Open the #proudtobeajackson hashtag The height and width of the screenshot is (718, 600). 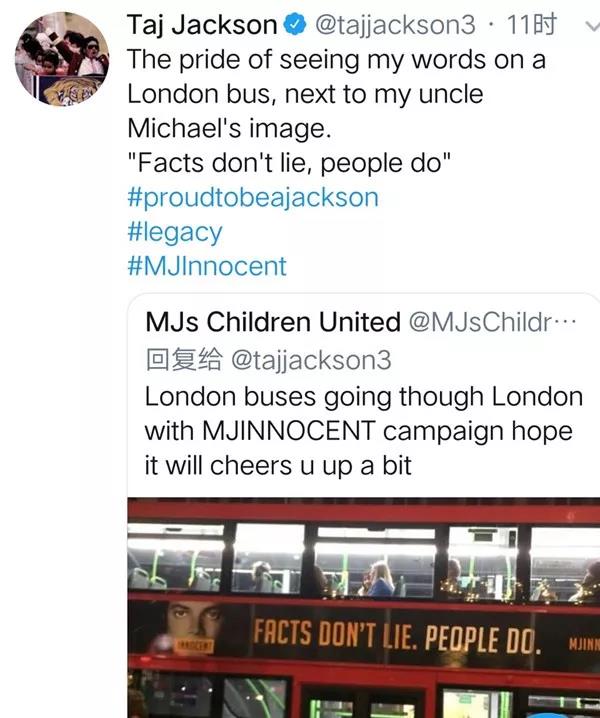click(x=253, y=197)
